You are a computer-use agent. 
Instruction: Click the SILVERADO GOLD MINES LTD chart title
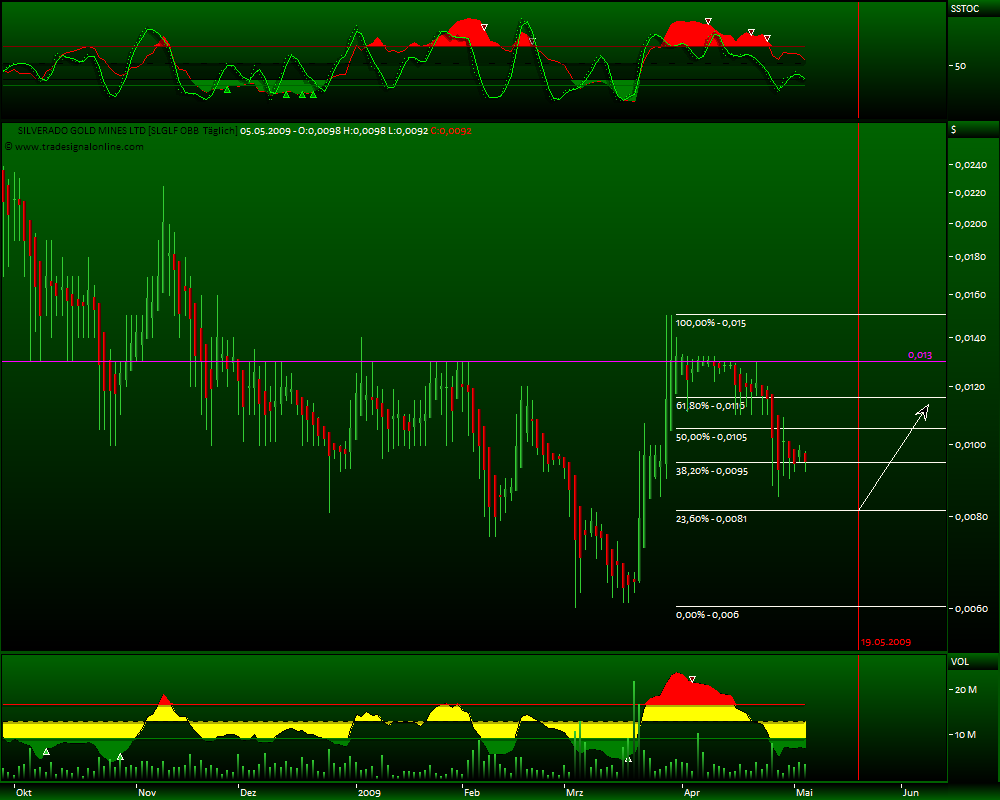(82, 131)
